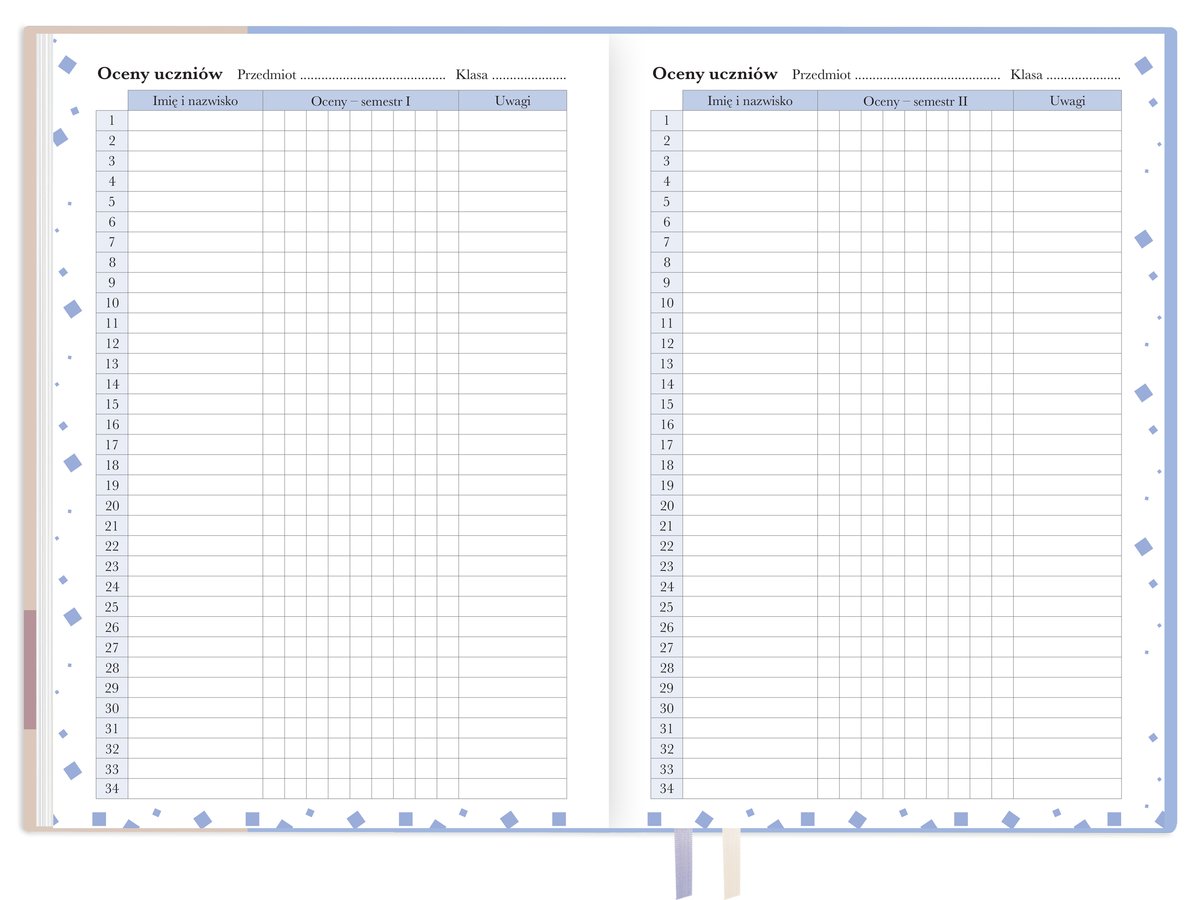Click the lavender ribbon bookmark below the planner
Viewport: 1200px width, 900px height.
[682, 860]
